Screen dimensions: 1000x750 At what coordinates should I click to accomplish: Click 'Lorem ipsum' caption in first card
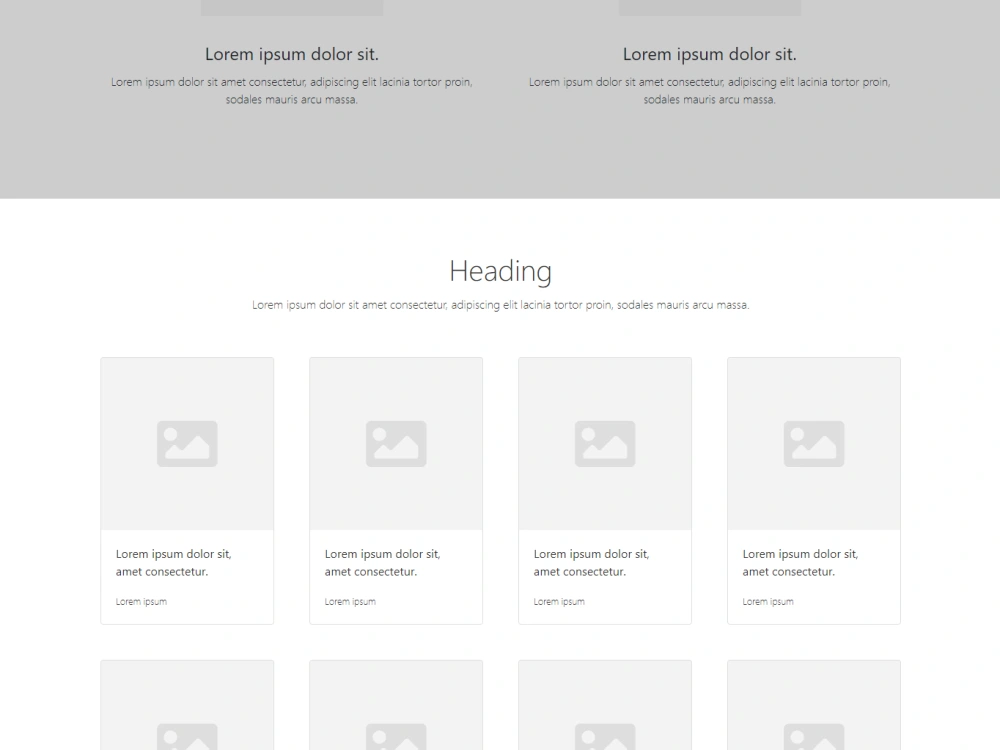141,601
